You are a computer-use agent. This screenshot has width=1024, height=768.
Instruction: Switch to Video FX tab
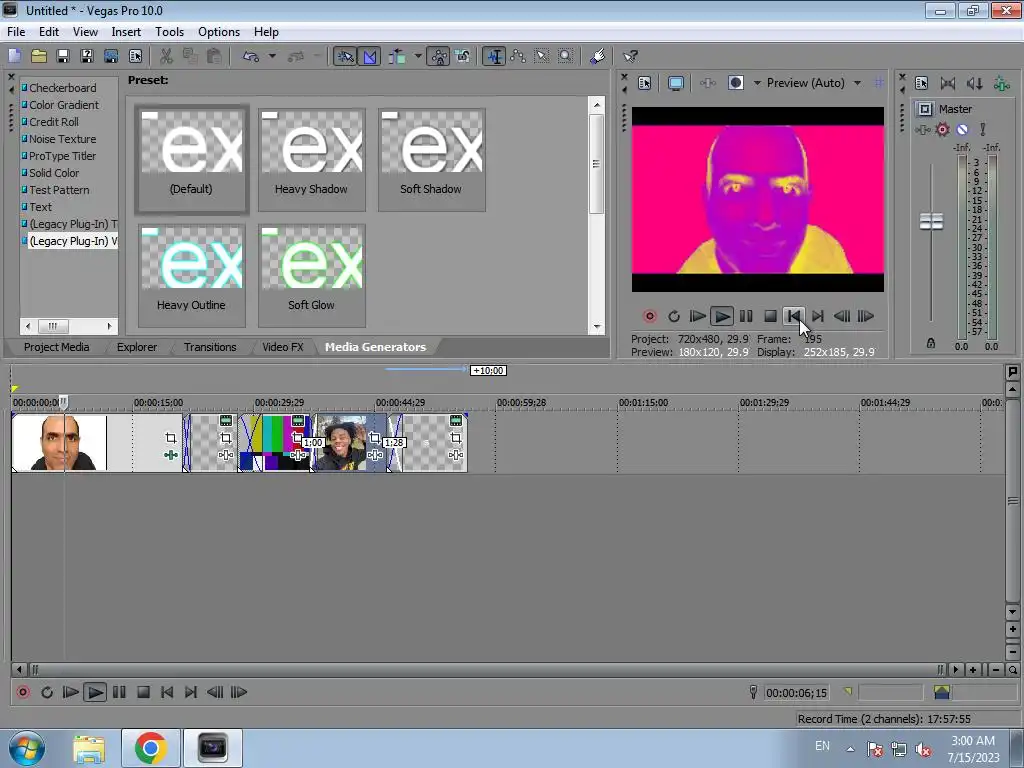(283, 347)
